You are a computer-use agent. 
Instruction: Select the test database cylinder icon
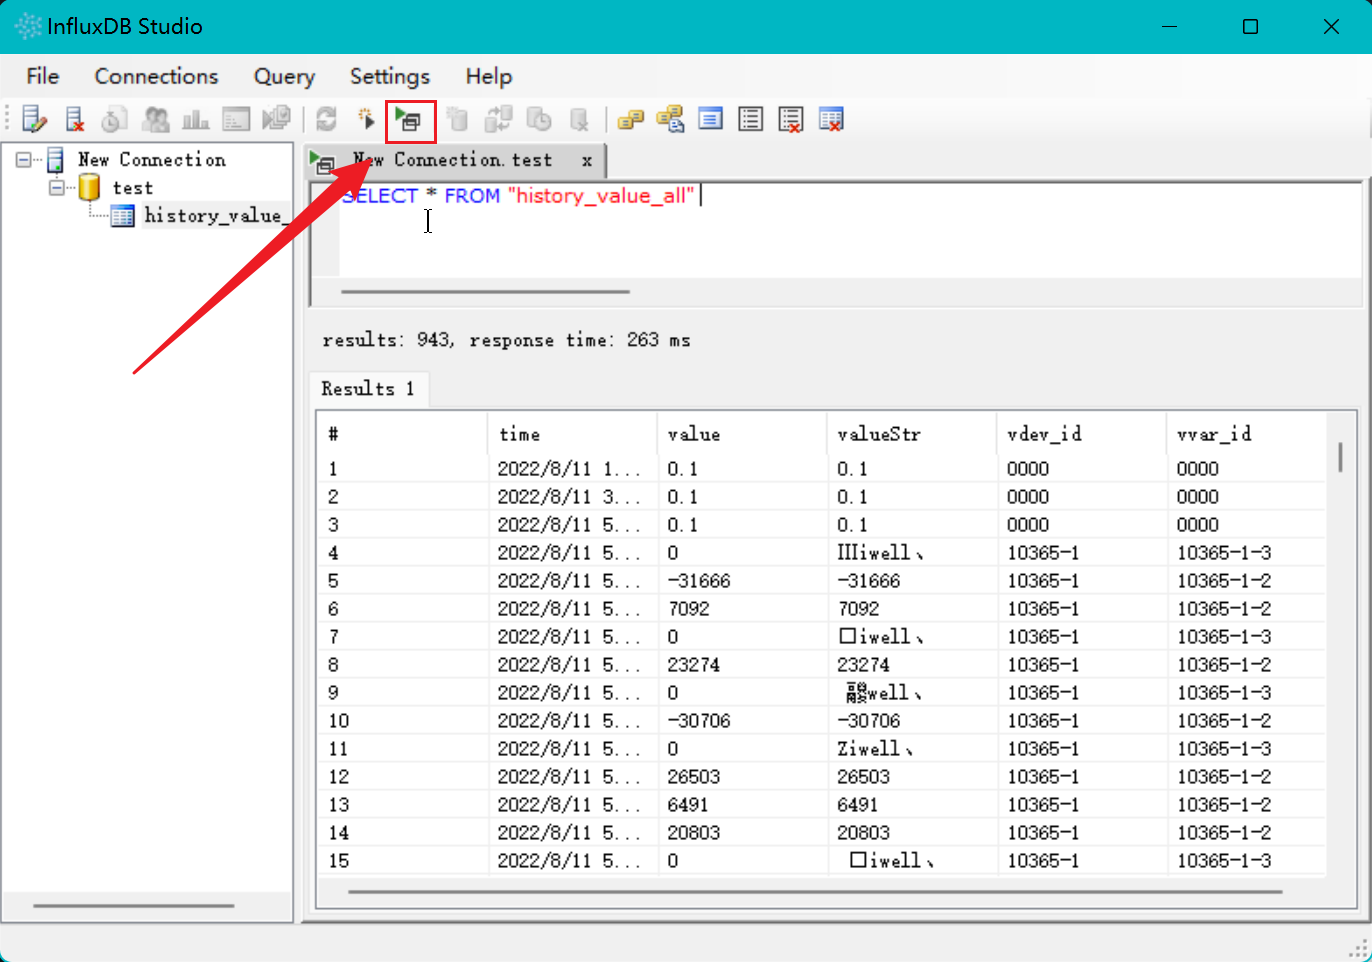(89, 187)
